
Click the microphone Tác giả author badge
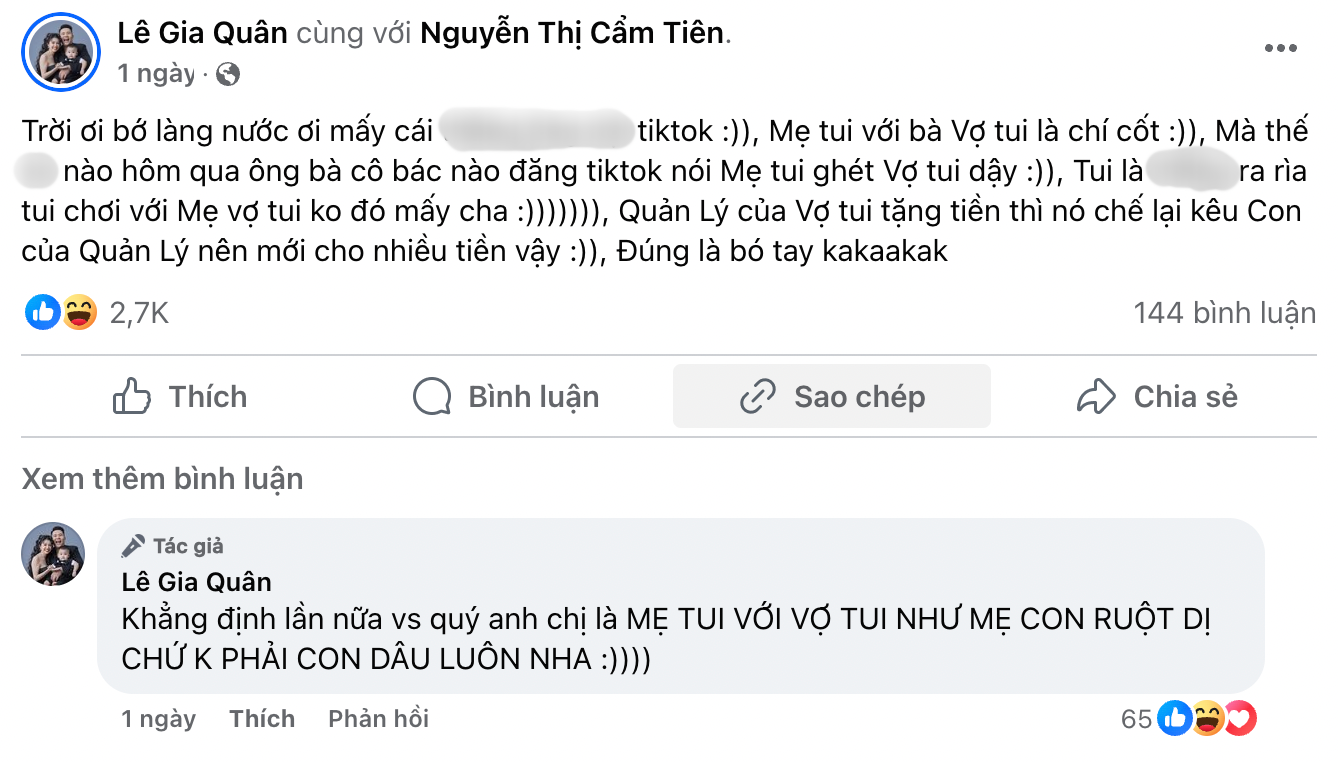[x=133, y=546]
